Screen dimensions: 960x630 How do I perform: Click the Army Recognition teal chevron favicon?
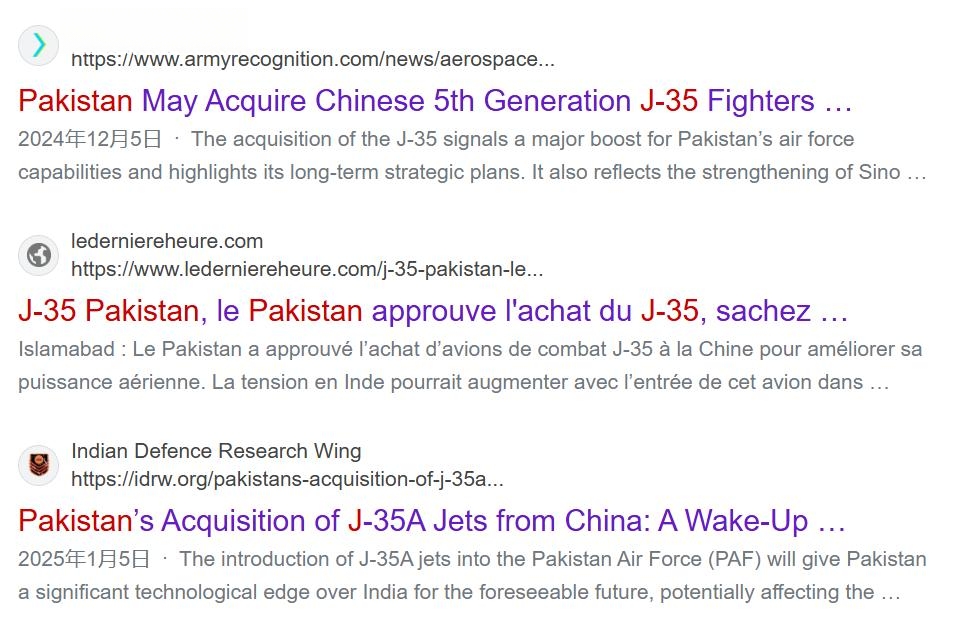coord(39,45)
